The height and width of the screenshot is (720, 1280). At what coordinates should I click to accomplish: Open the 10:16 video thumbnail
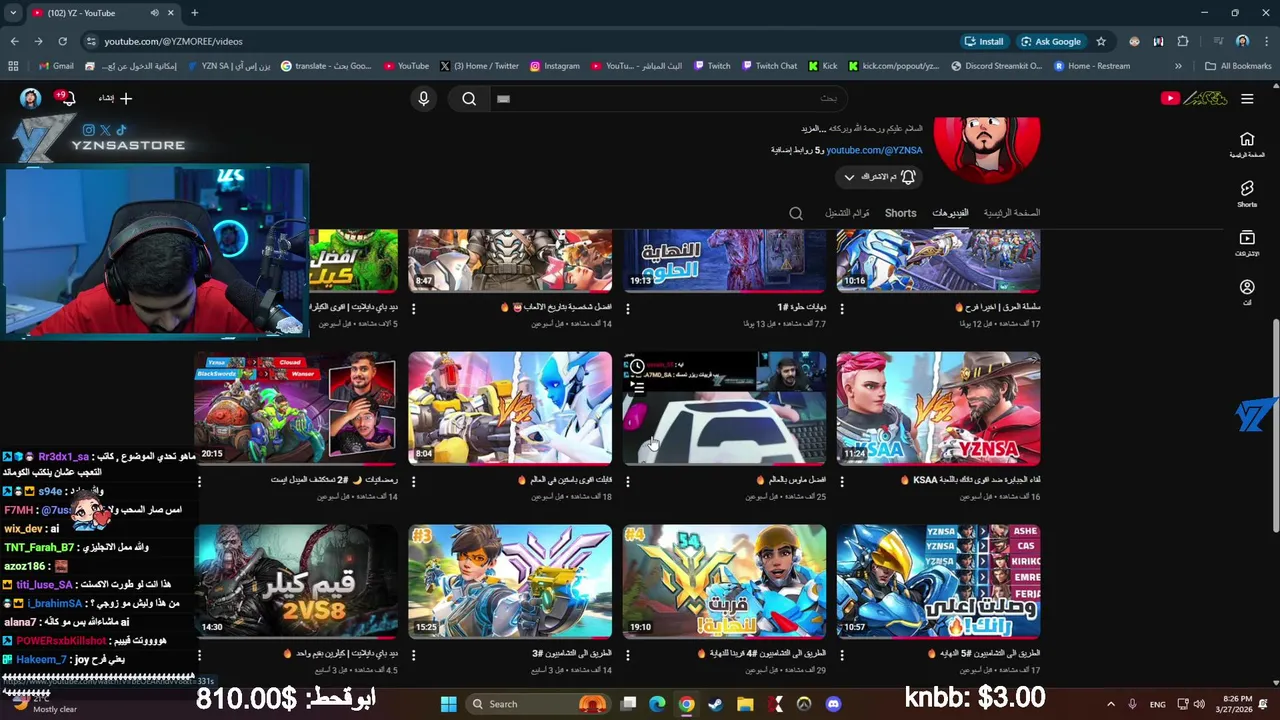point(938,260)
